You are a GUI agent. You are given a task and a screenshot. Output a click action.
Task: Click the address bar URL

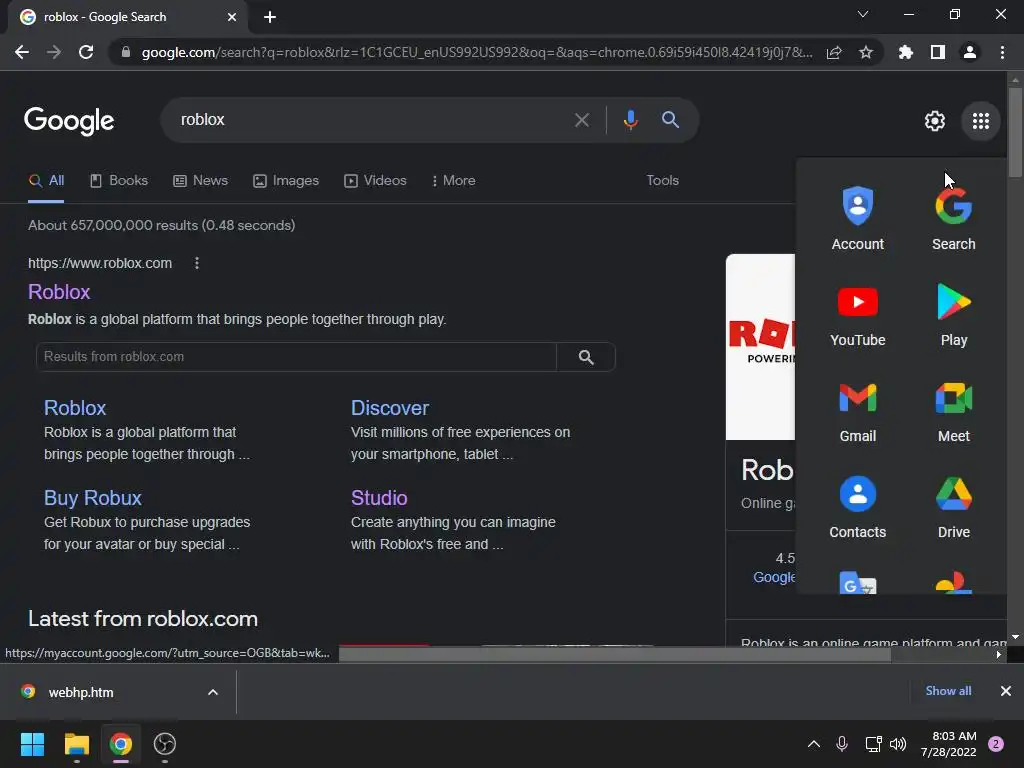477,52
